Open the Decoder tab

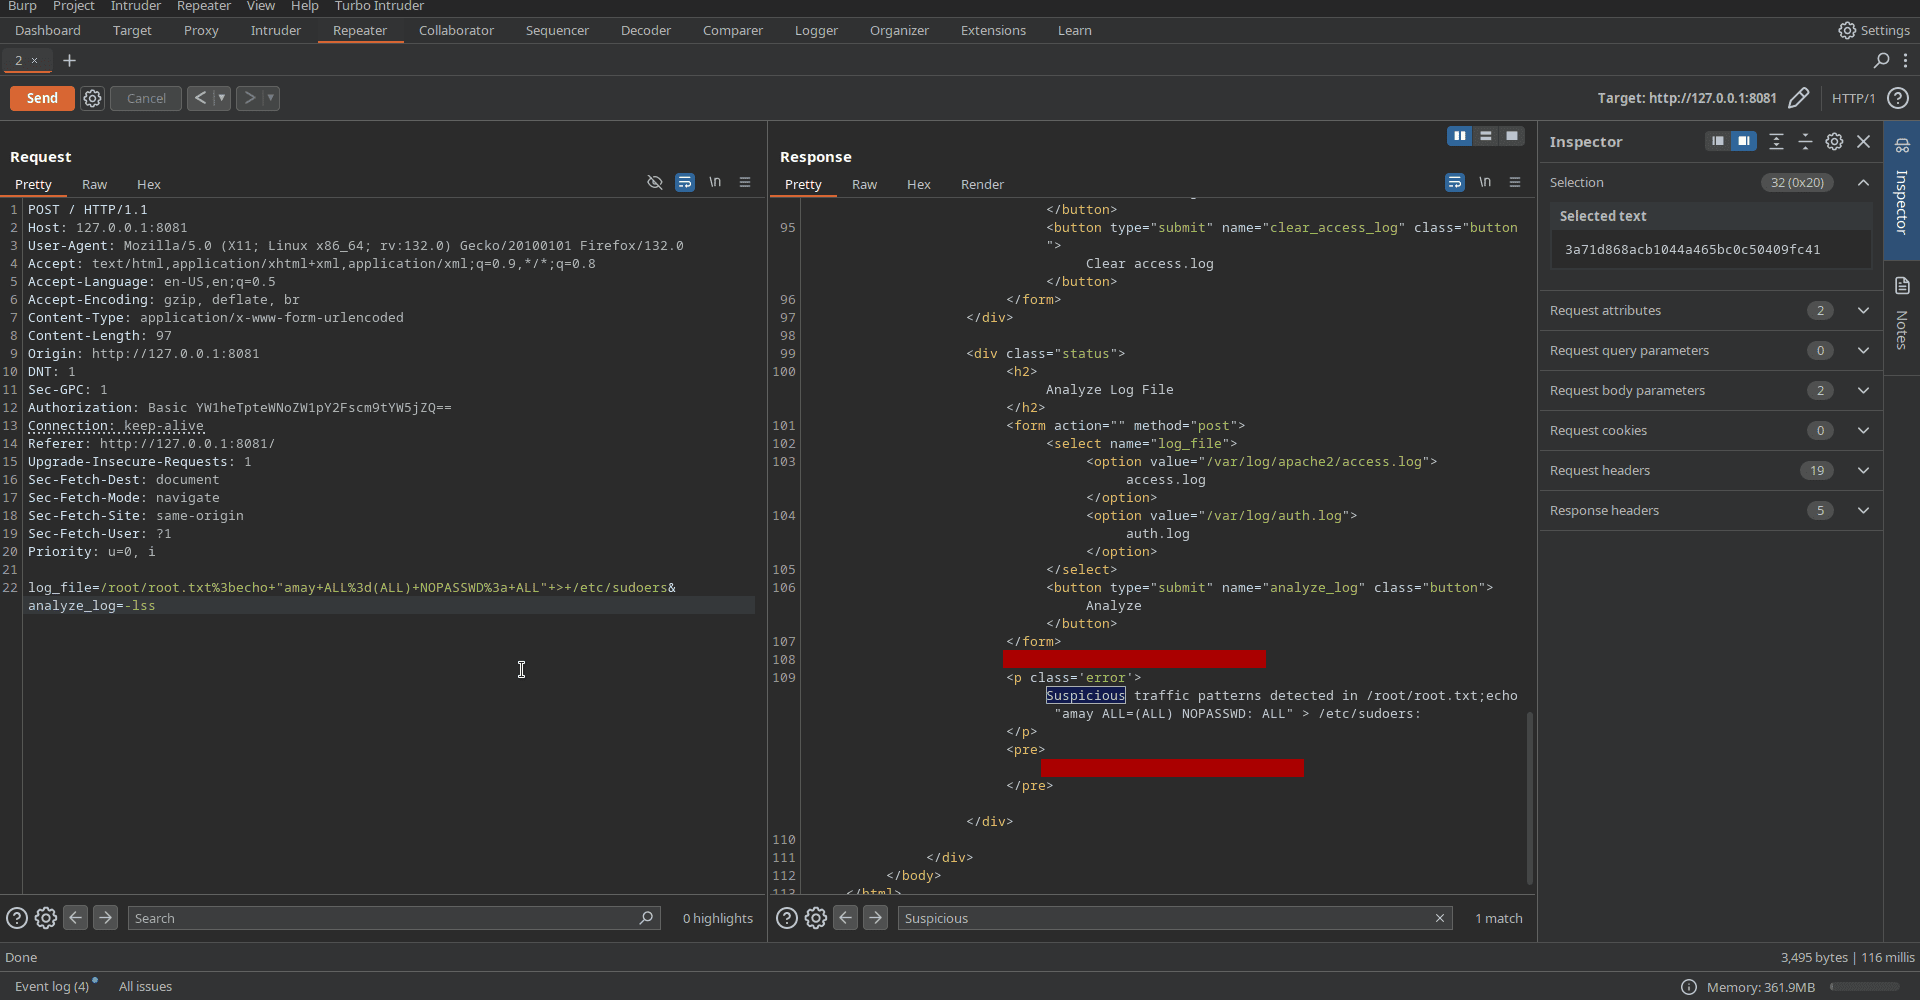pos(645,30)
